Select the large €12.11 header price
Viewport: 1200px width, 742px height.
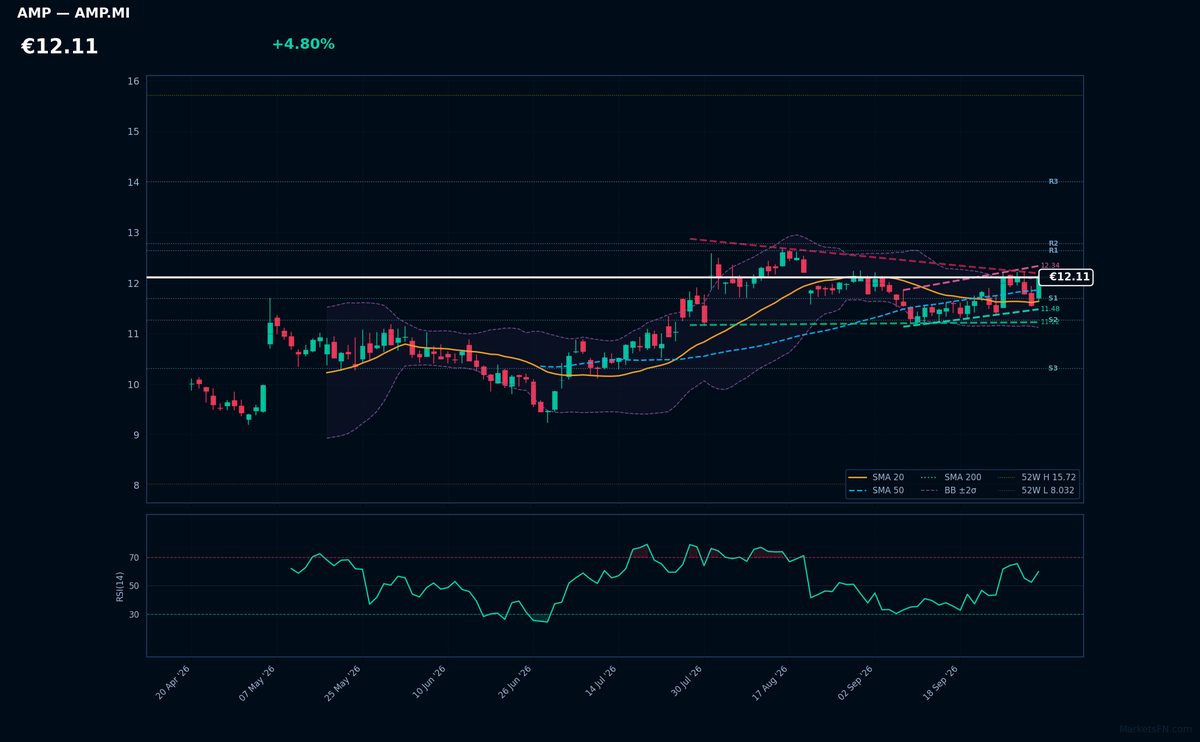coord(59,47)
